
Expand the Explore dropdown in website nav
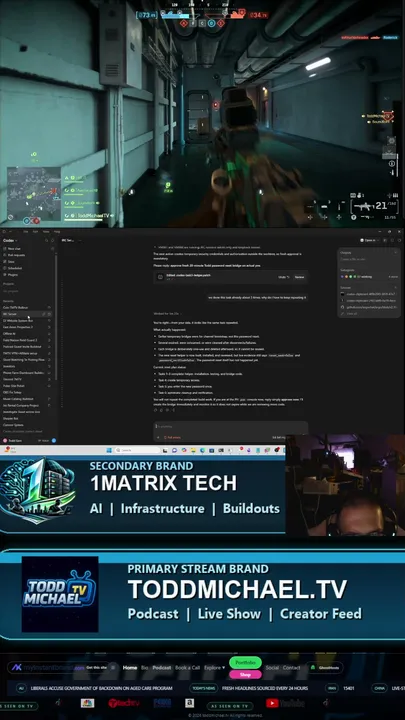215,668
